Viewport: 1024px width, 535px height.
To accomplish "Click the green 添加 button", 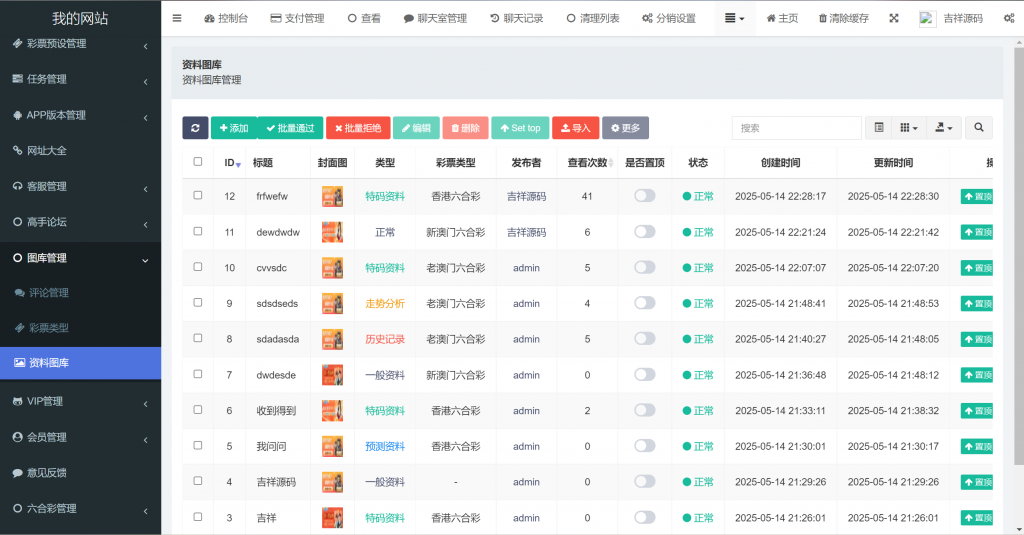I will click(x=233, y=128).
